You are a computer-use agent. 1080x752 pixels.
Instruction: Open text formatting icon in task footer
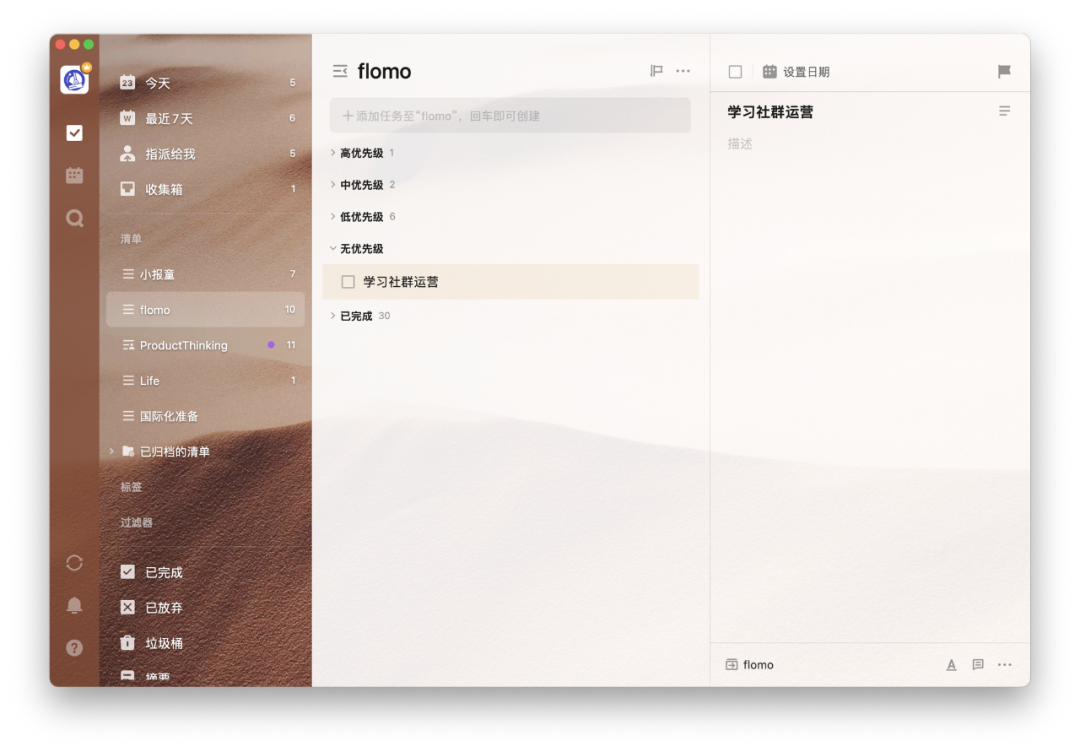coord(951,665)
